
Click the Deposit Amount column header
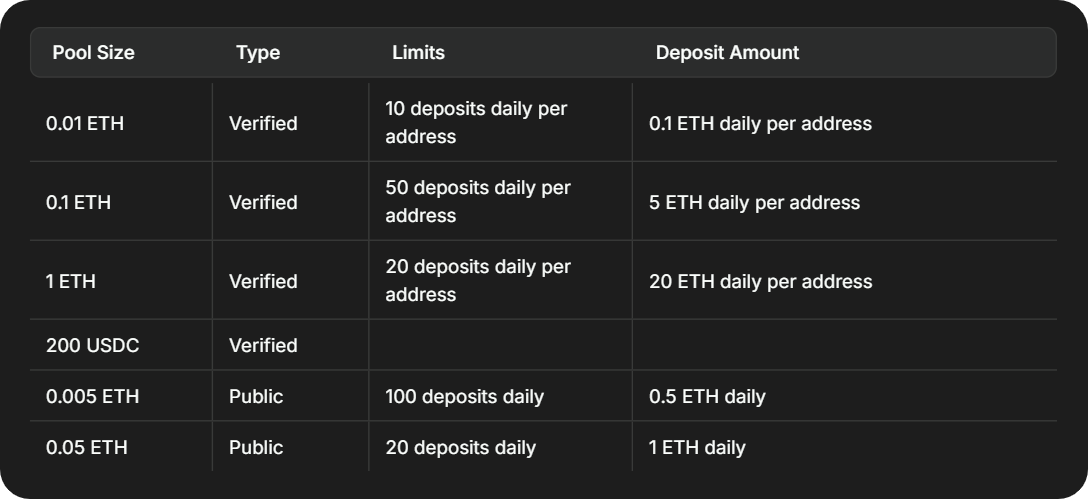[727, 53]
